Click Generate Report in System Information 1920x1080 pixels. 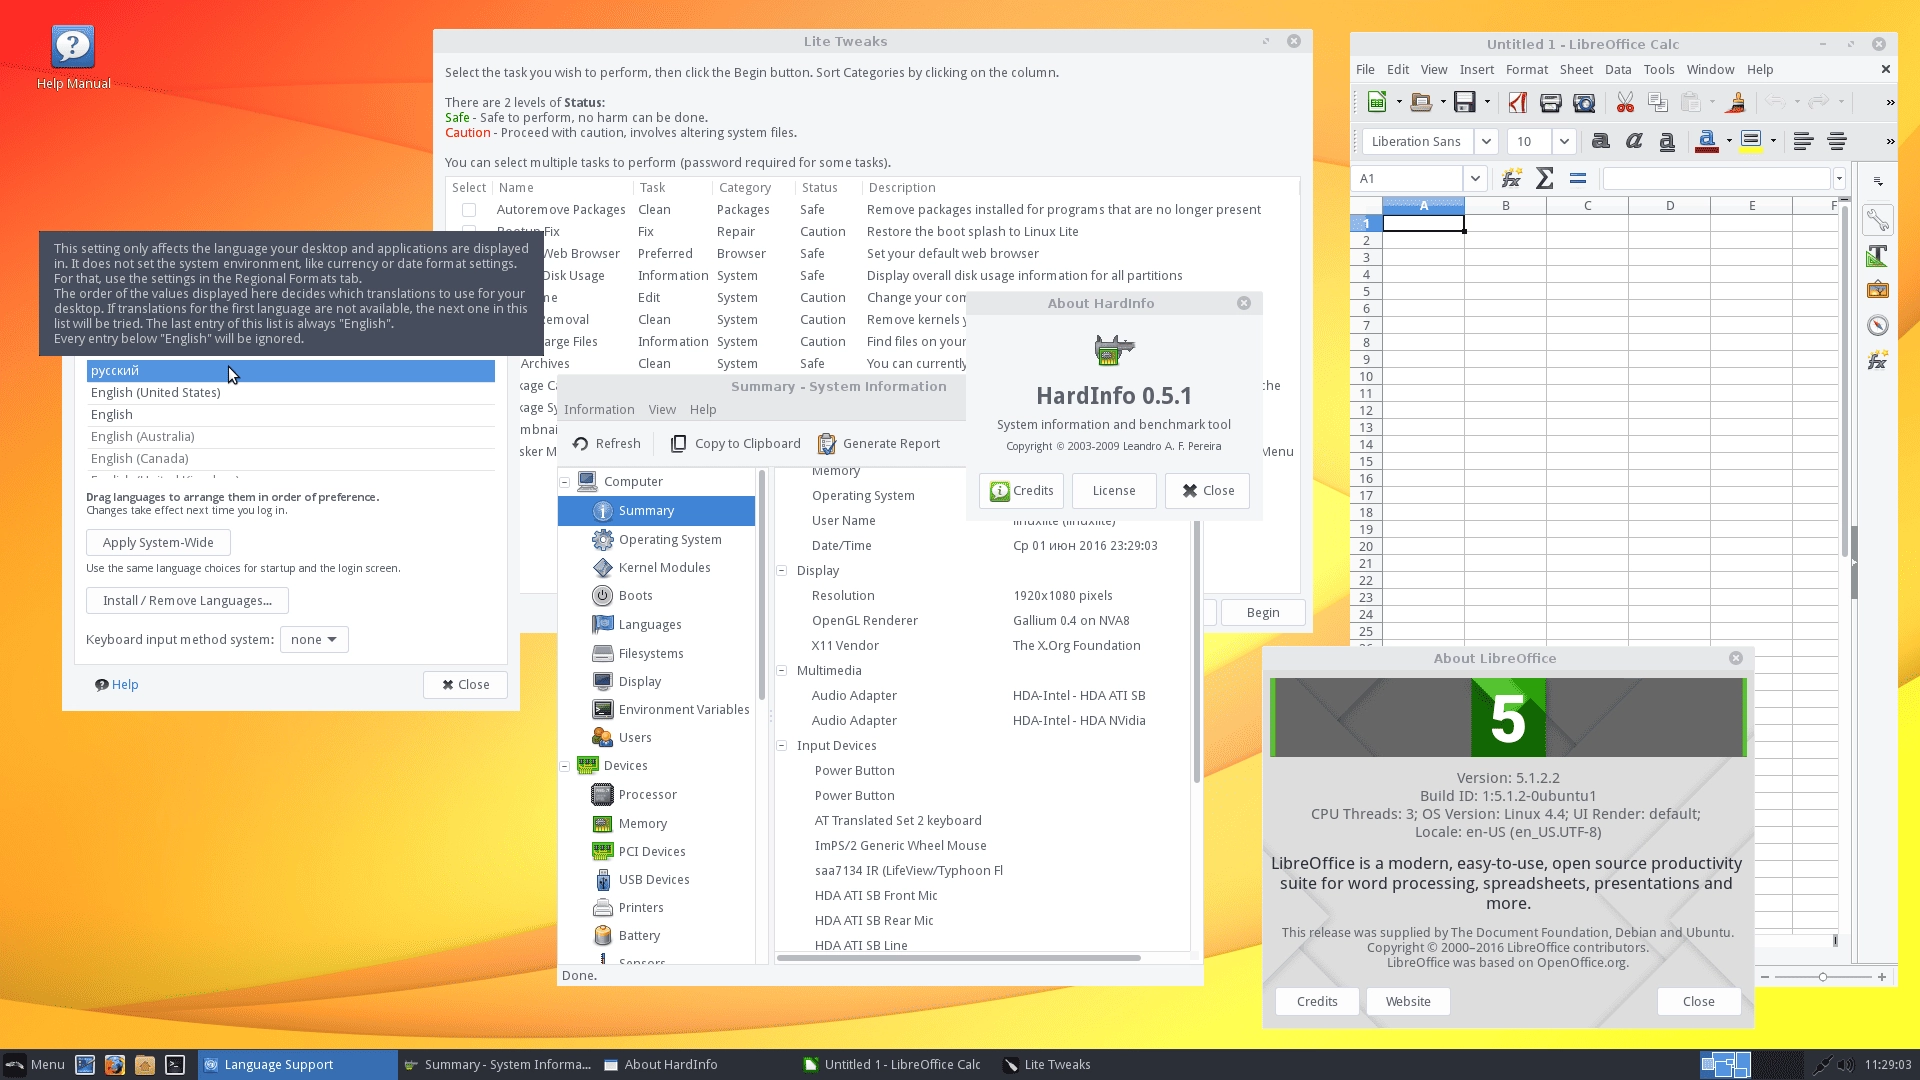tap(880, 443)
